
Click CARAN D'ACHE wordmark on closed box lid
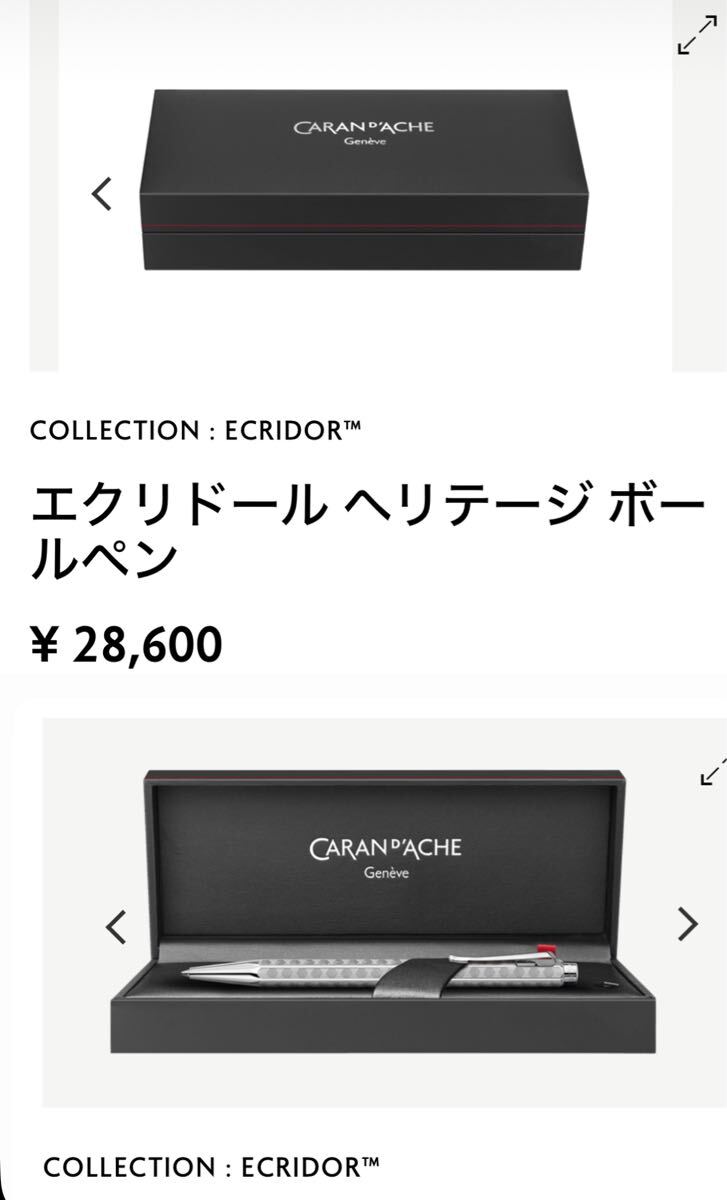[x=364, y=127]
